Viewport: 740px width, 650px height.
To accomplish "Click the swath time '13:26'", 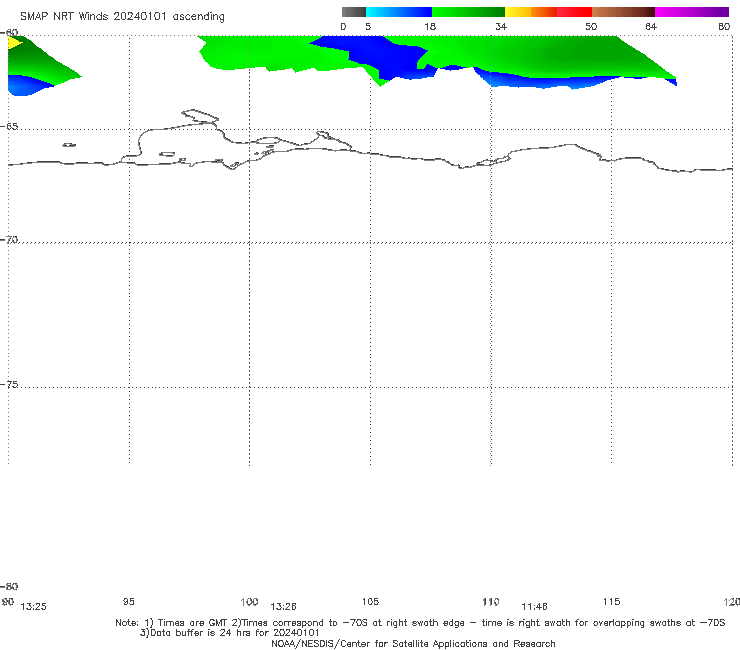I will tap(283, 607).
